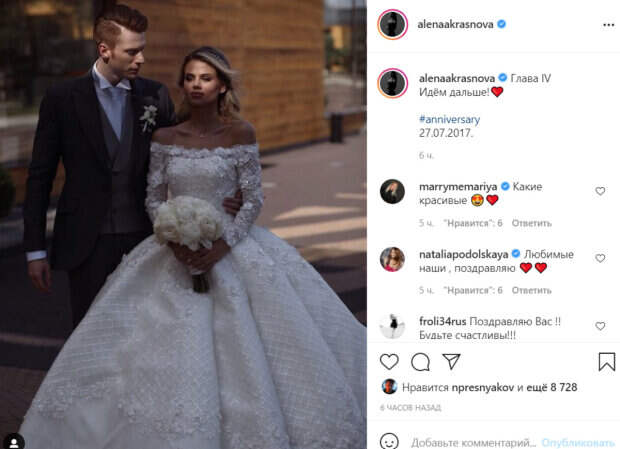The height and width of the screenshot is (449, 620).
Task: Open marrymemariya's avatar
Action: (392, 191)
